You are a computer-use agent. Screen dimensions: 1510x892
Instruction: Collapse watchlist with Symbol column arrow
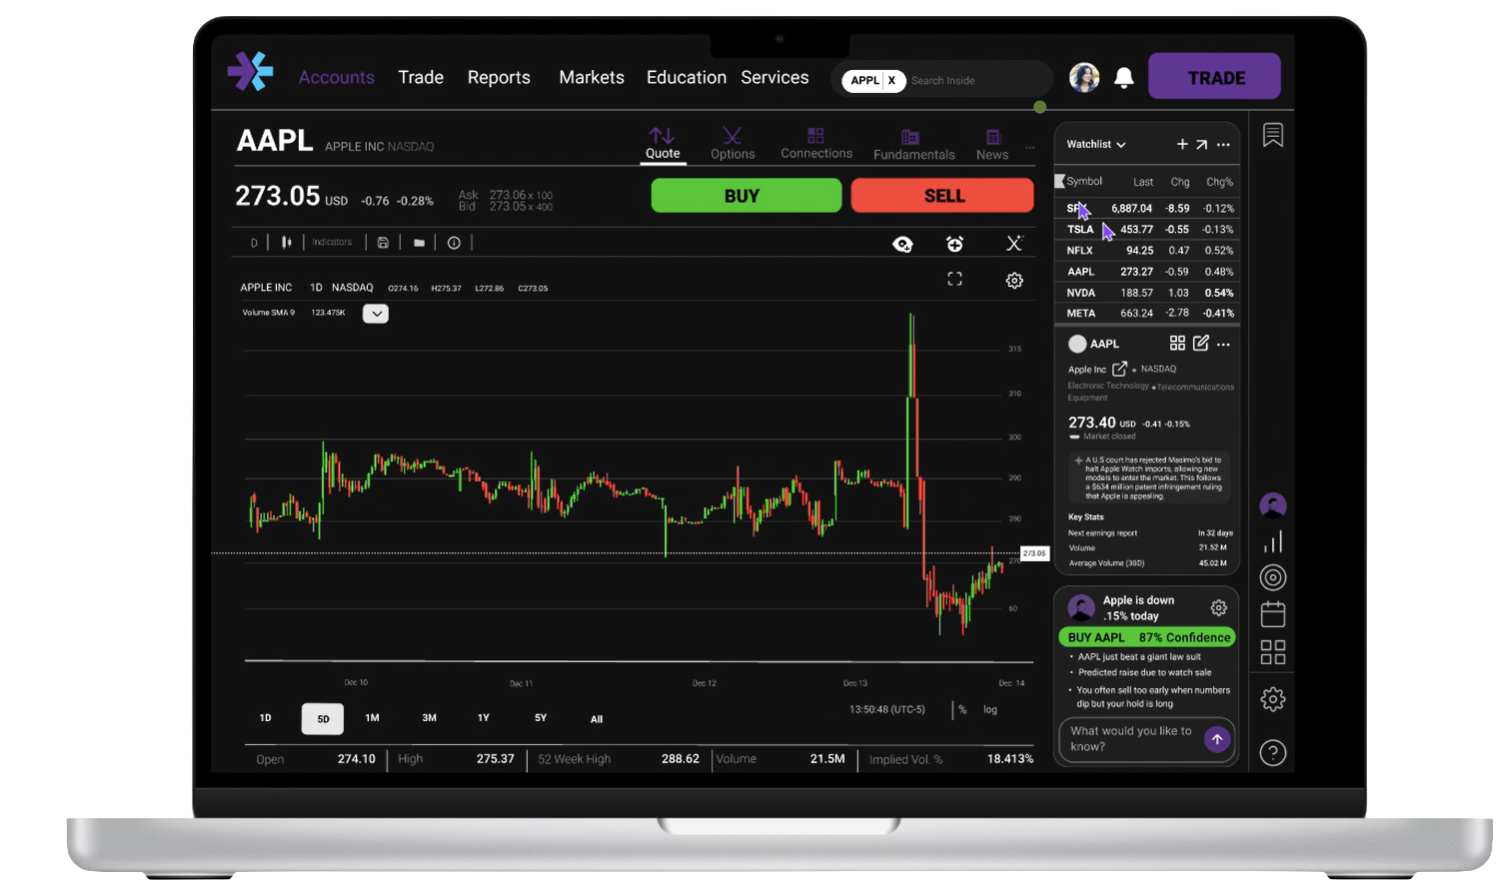tap(1060, 181)
